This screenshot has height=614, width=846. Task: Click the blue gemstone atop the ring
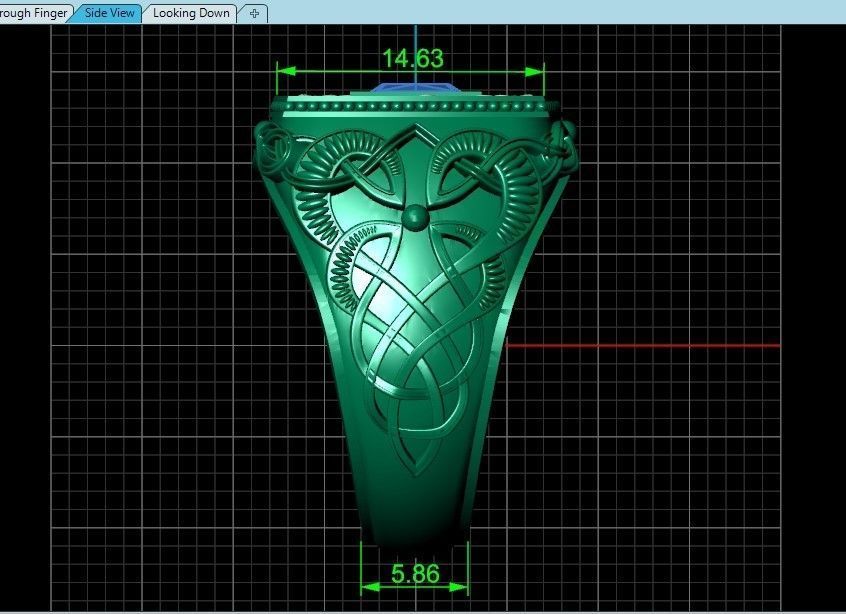[415, 87]
